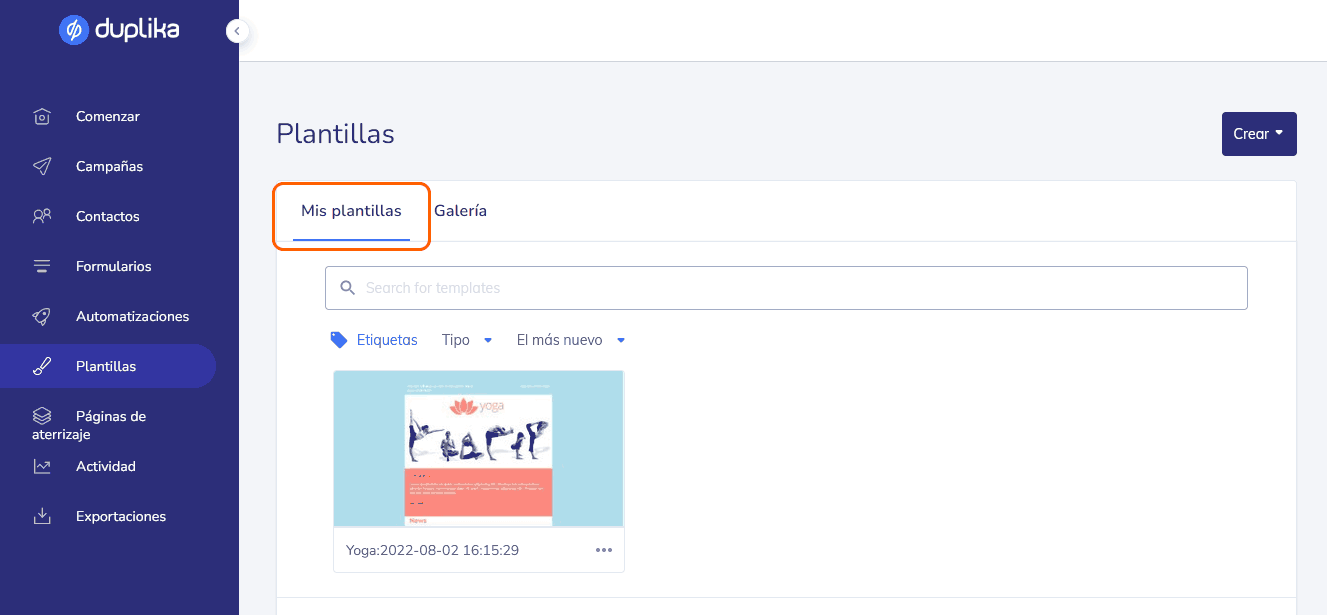Open the Yoga template thumbnail
The image size is (1327, 615).
click(478, 448)
